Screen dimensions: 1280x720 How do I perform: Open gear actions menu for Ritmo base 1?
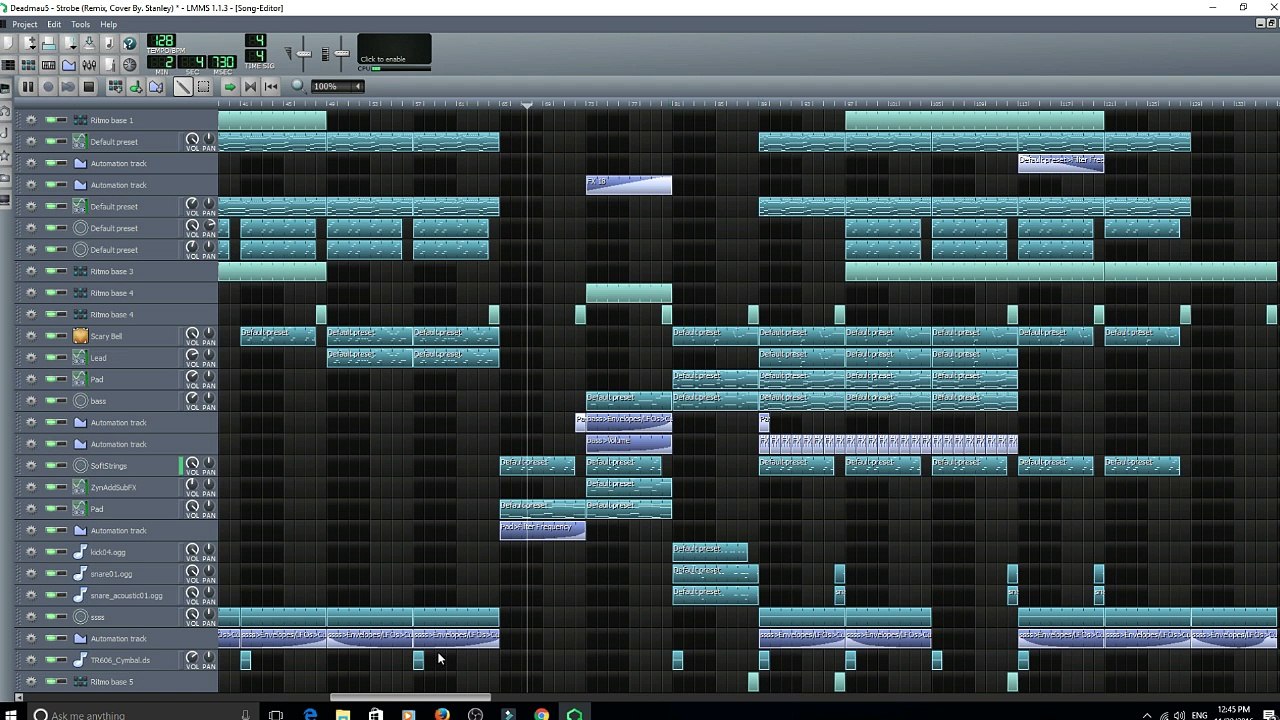pyautogui.click(x=31, y=120)
